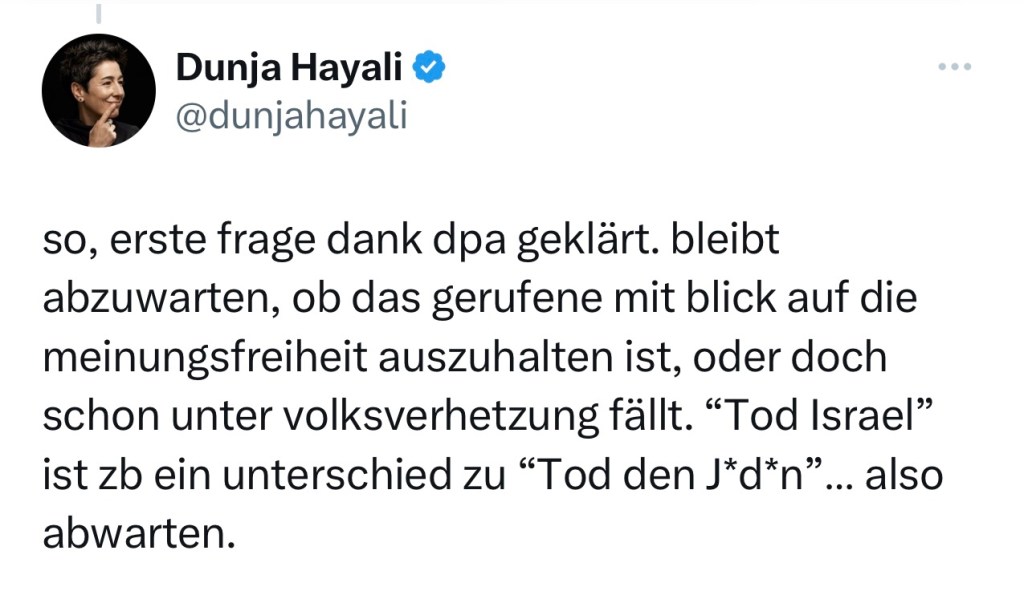Click the final word "abwarten."

tap(137, 532)
